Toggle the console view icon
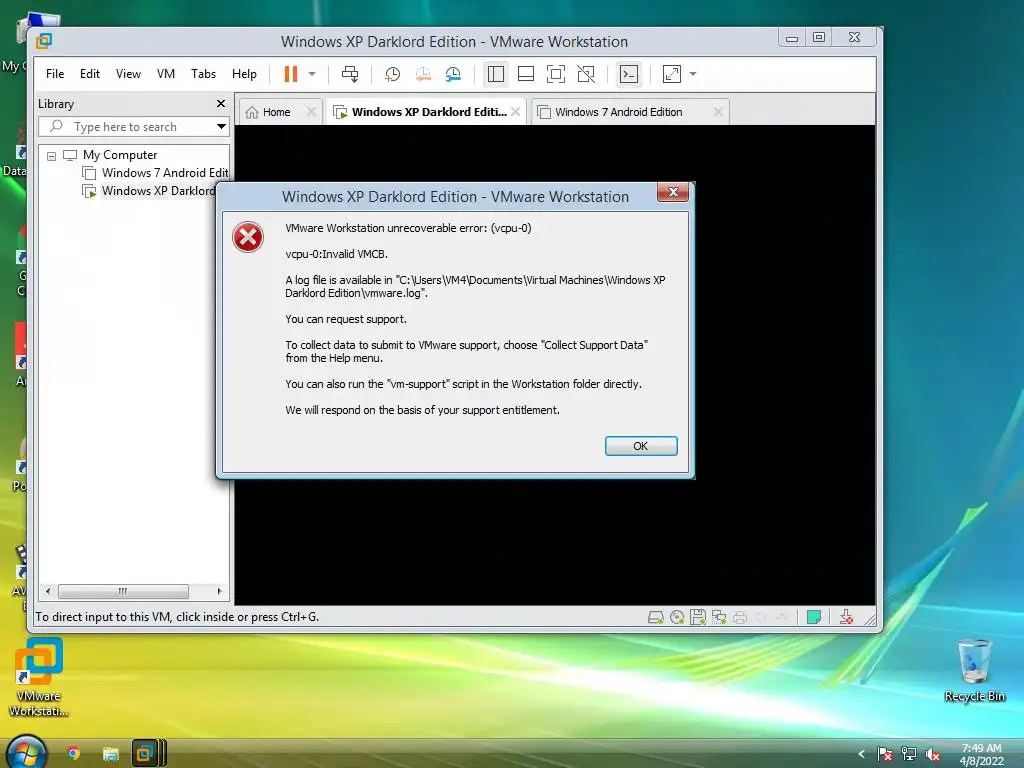1024x768 pixels. pos(629,74)
